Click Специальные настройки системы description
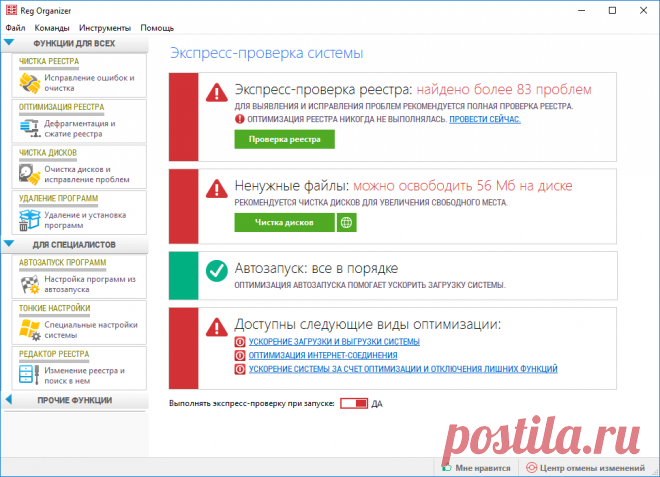 click(91, 330)
